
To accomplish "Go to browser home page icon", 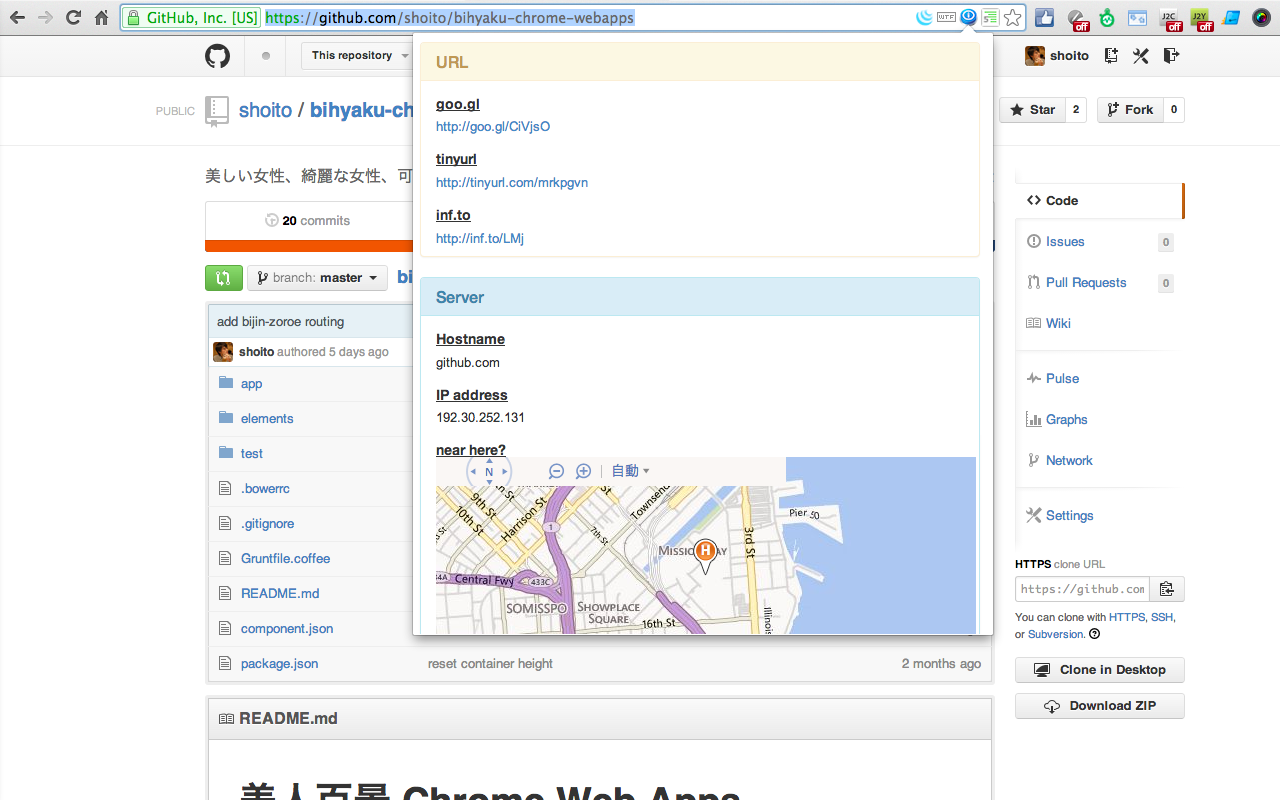I will pyautogui.click(x=101, y=18).
